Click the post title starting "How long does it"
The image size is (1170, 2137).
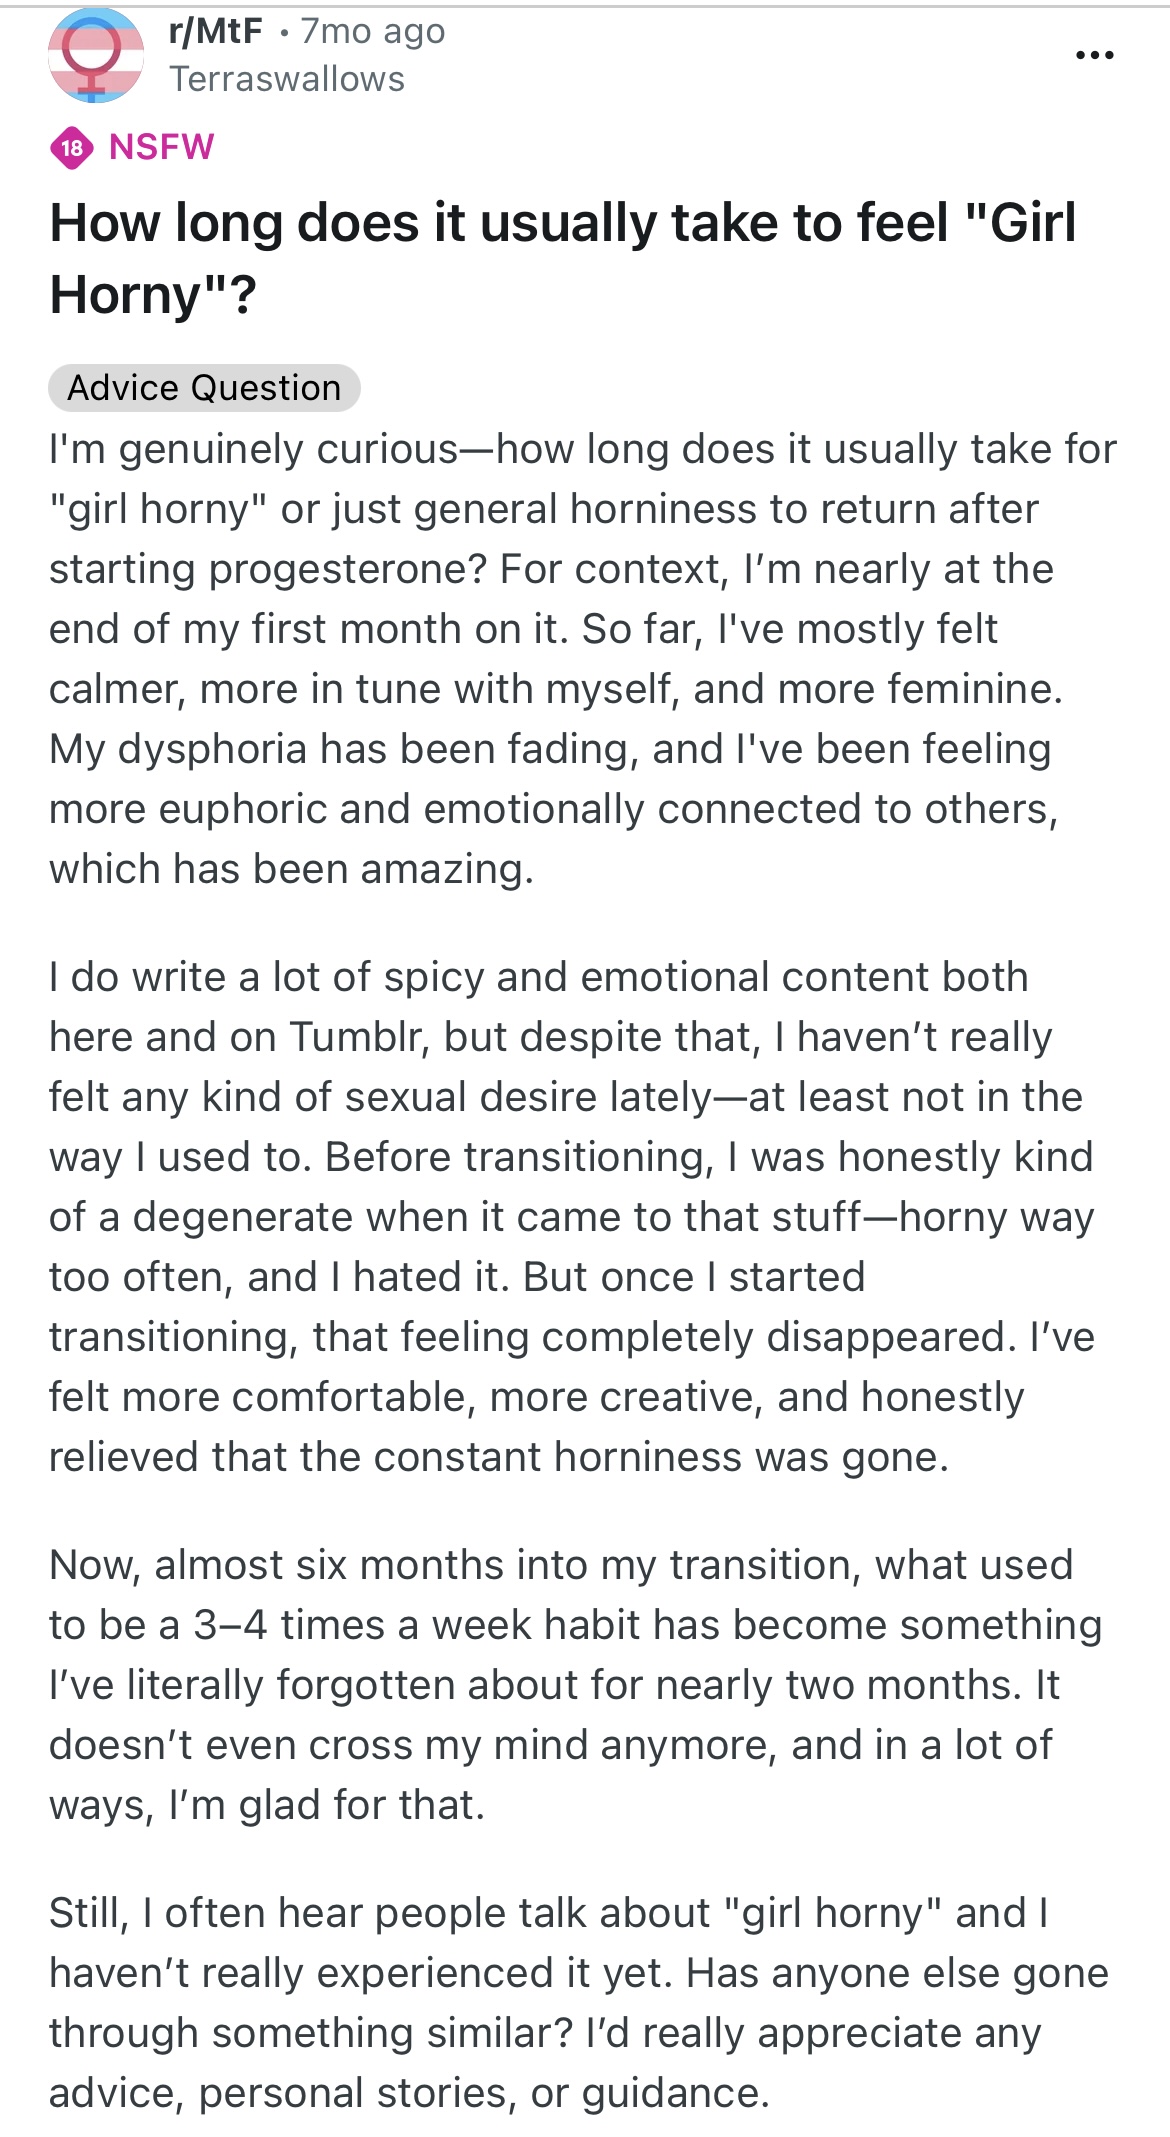[563, 258]
